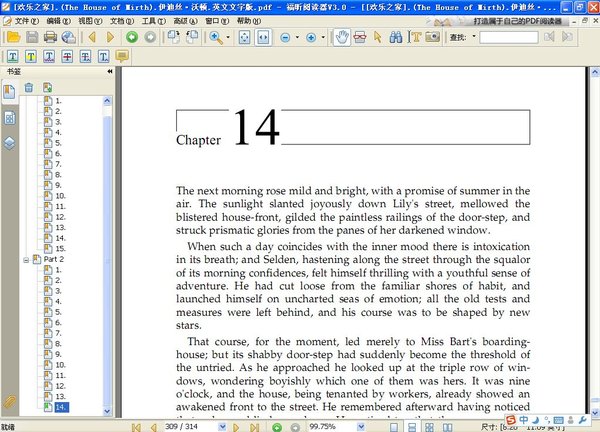Collapse the bookmarks panel with double arrow
Image resolution: width=600 pixels, height=432 pixels.
(110, 71)
